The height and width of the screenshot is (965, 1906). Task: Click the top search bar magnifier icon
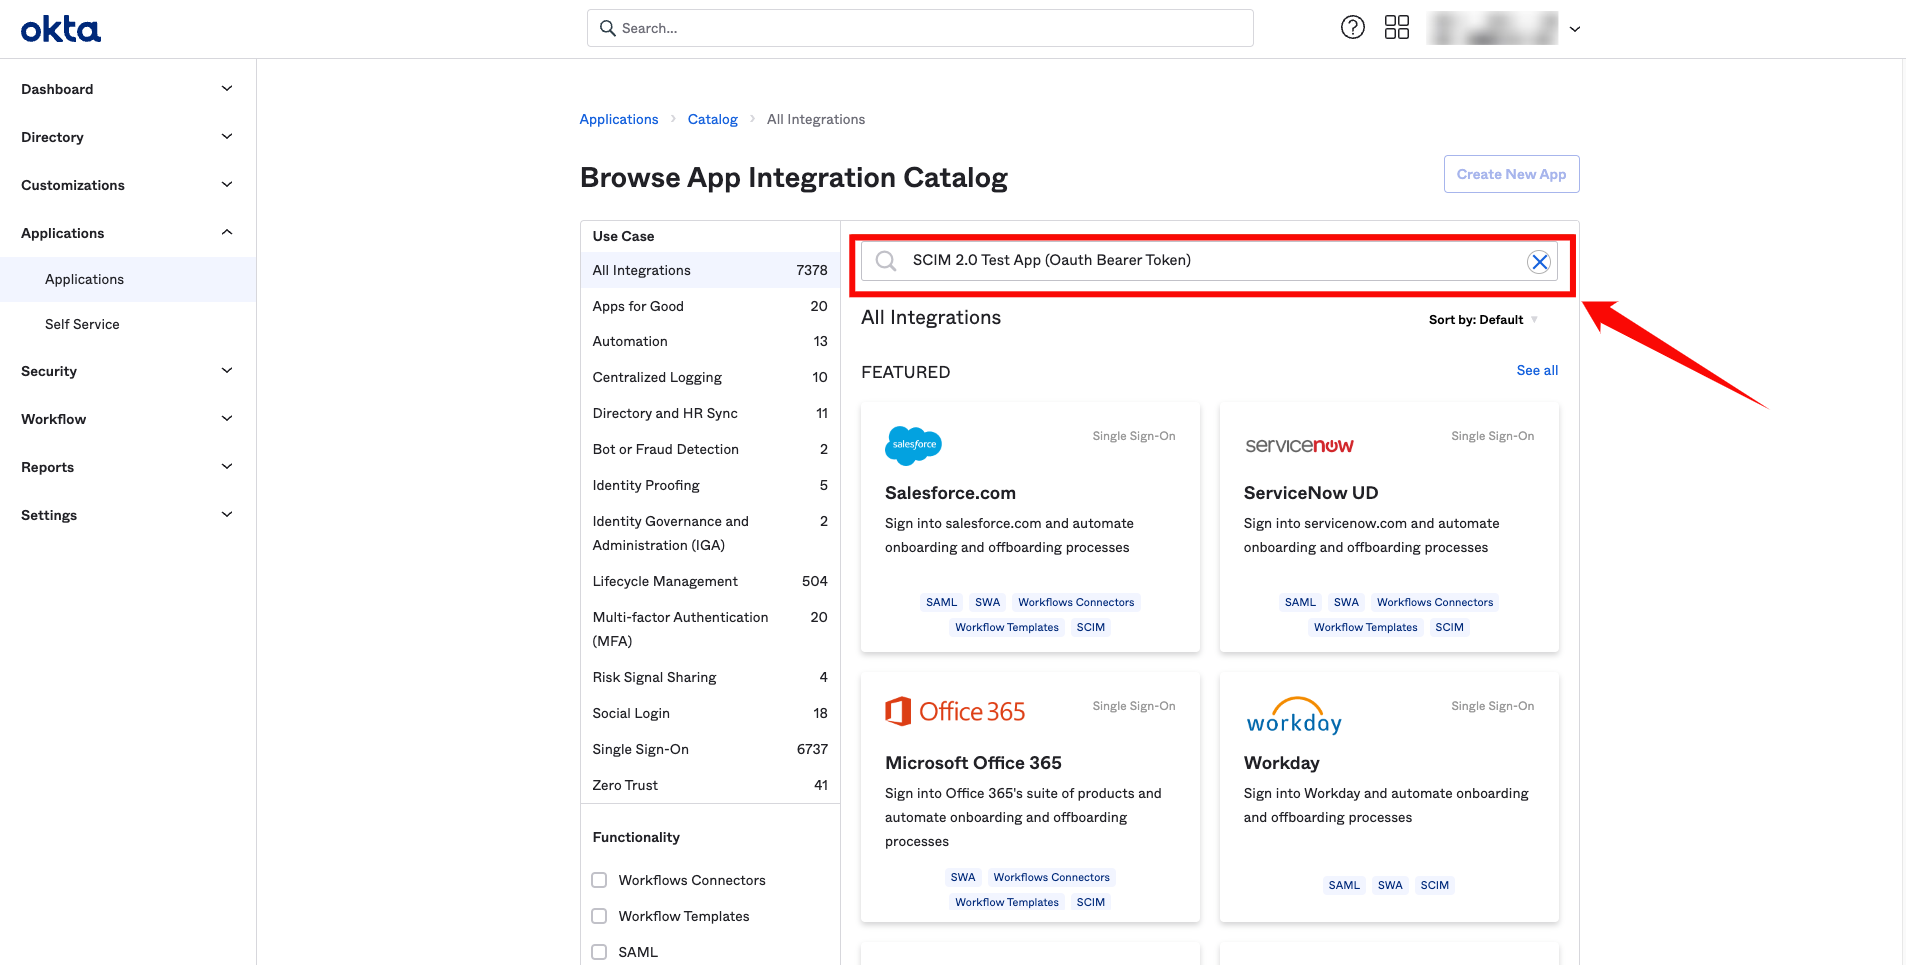click(607, 28)
